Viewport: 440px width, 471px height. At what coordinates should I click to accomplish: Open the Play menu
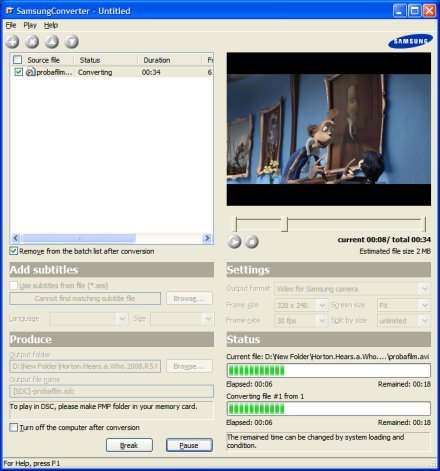point(30,25)
